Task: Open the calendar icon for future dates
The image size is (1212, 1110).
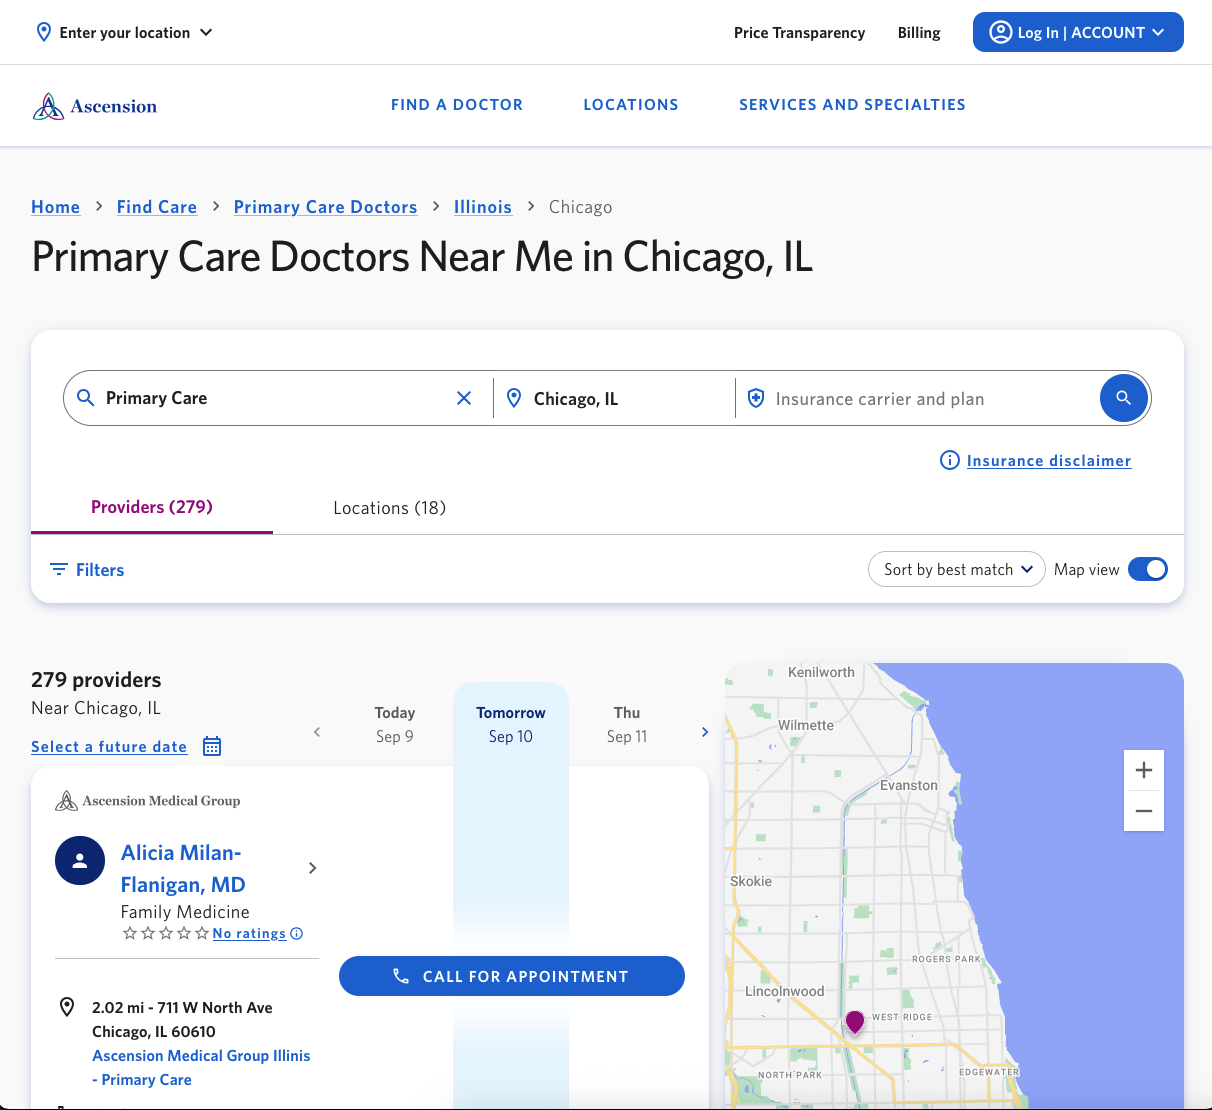Action: [212, 746]
